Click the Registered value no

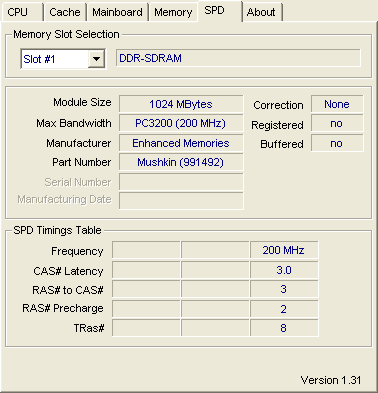tap(337, 124)
